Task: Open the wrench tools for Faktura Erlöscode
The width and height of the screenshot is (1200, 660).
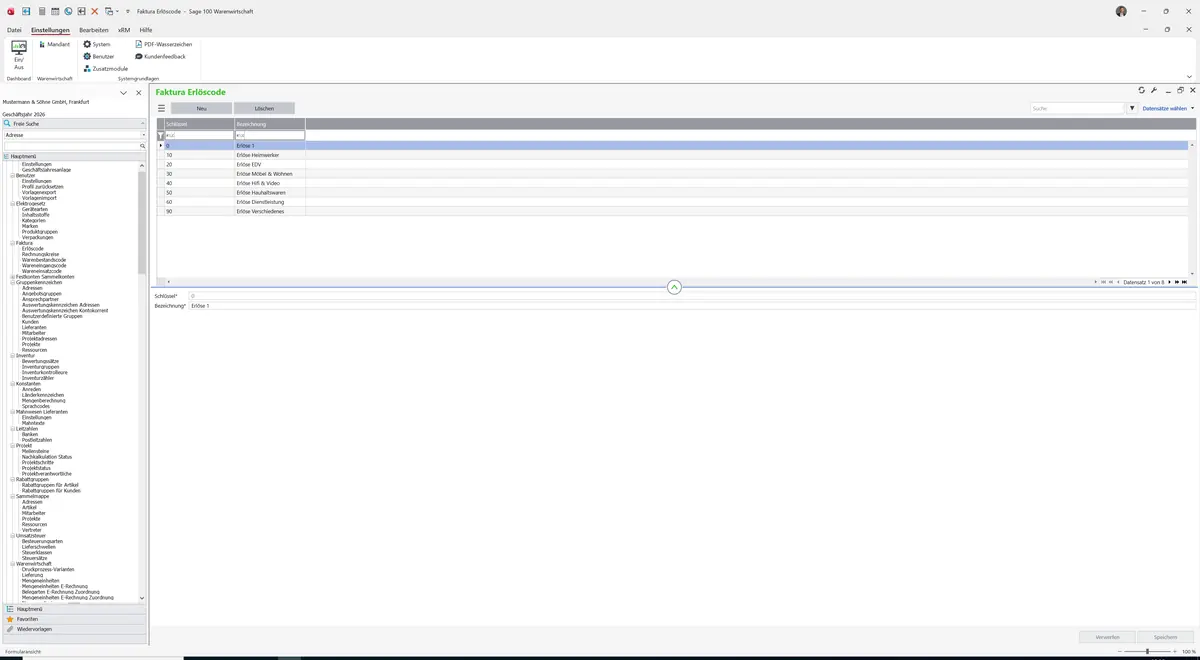Action: (1154, 91)
